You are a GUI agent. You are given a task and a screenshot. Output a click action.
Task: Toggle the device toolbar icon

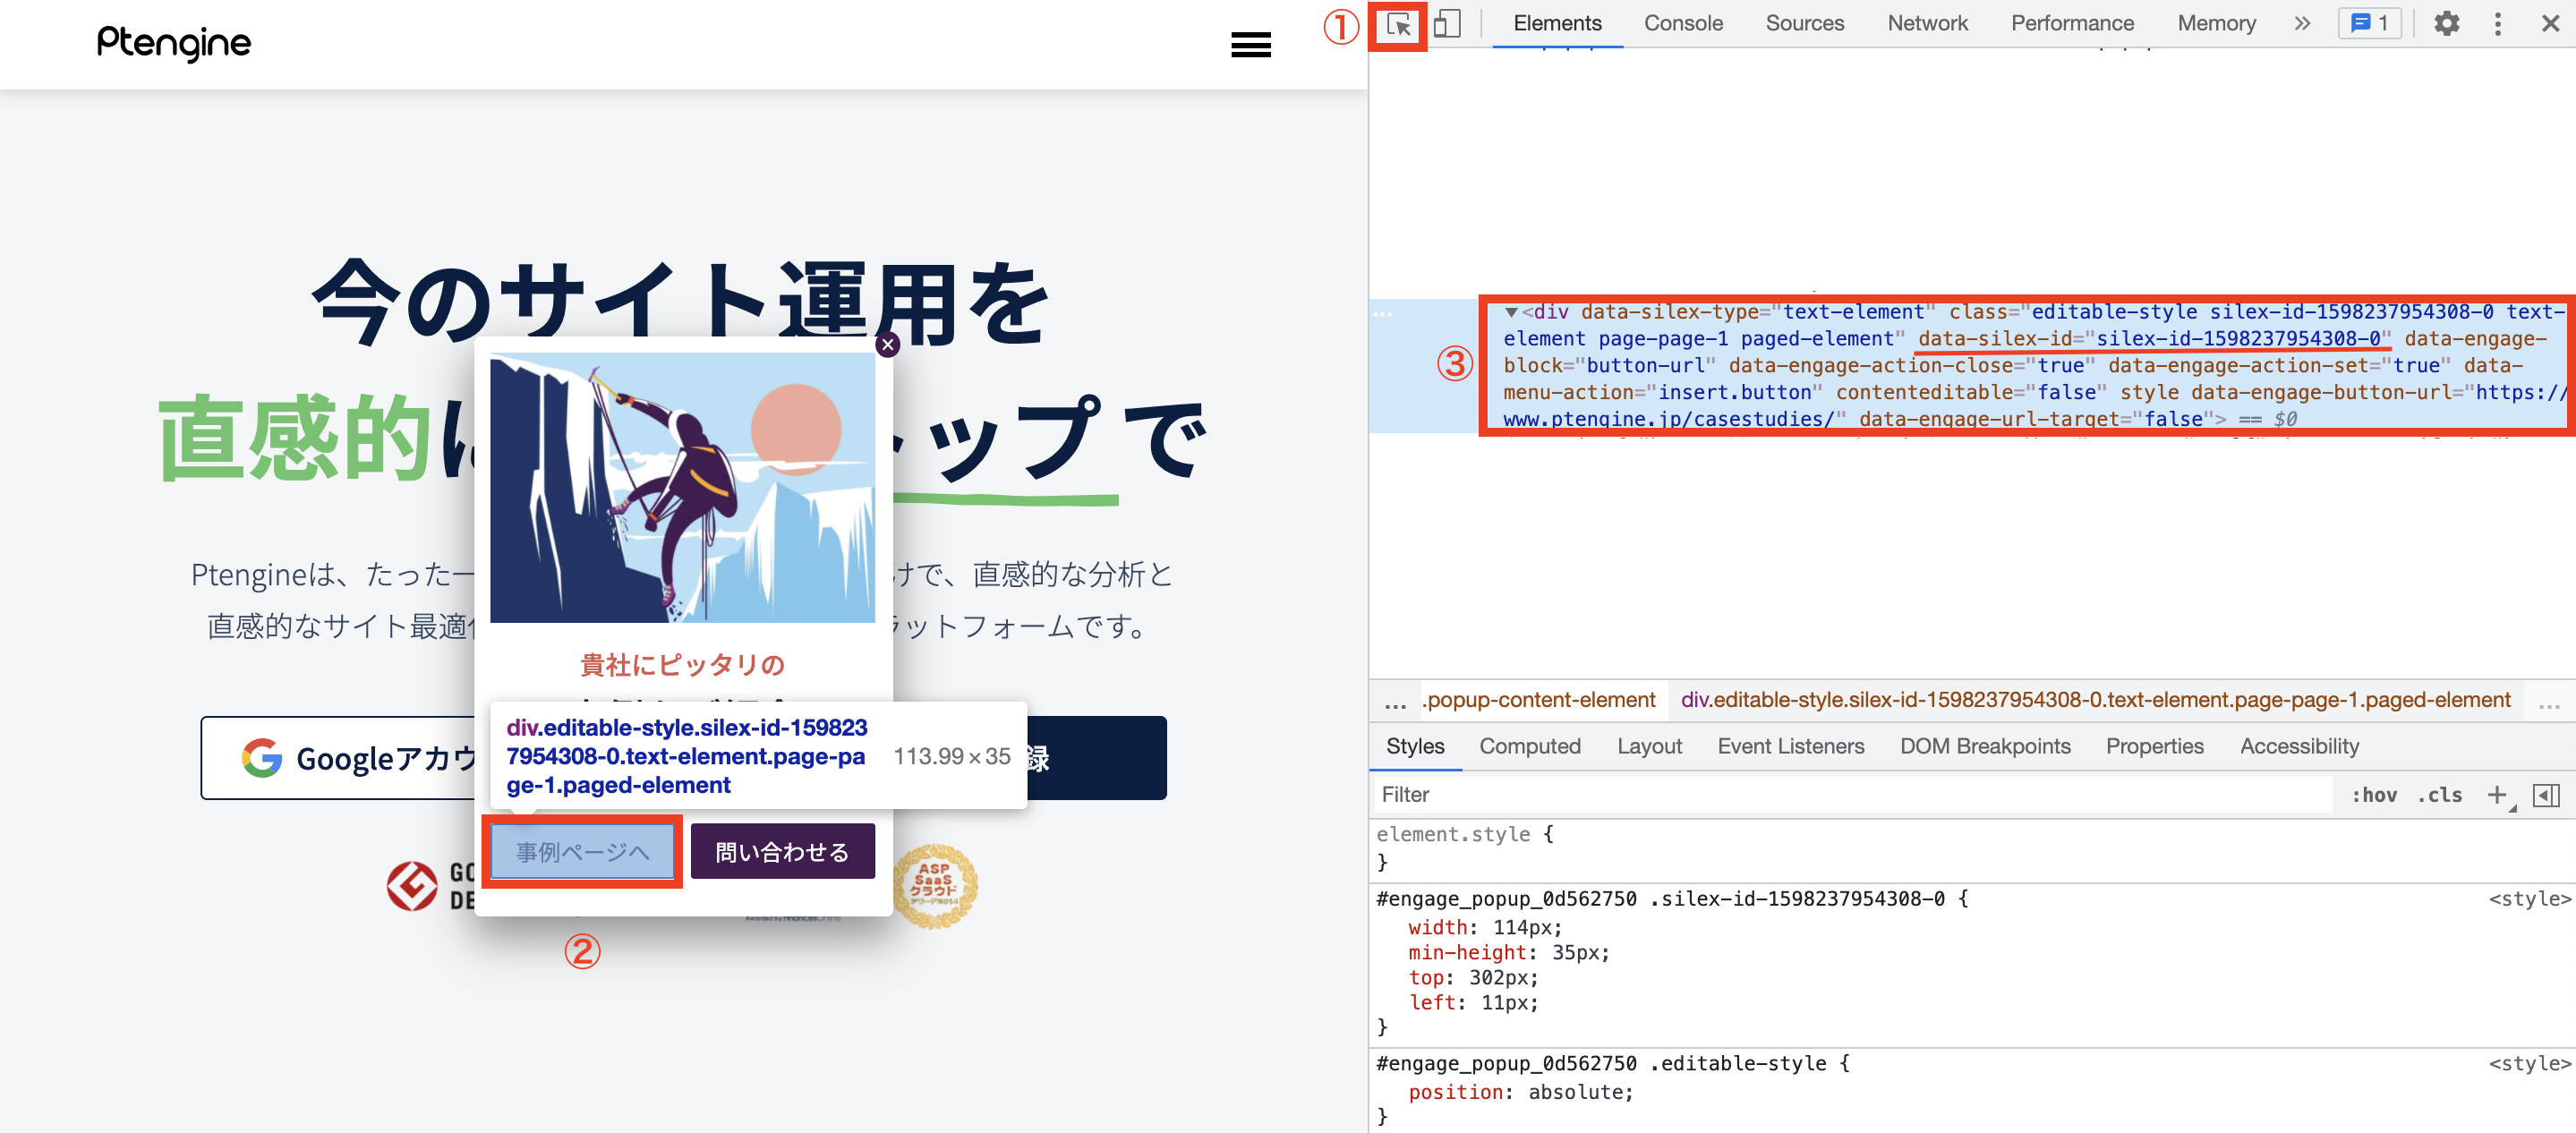[x=1447, y=24]
